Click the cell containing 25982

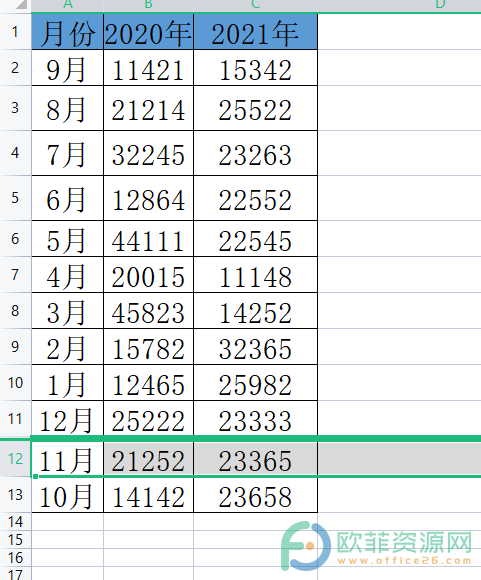tap(255, 382)
